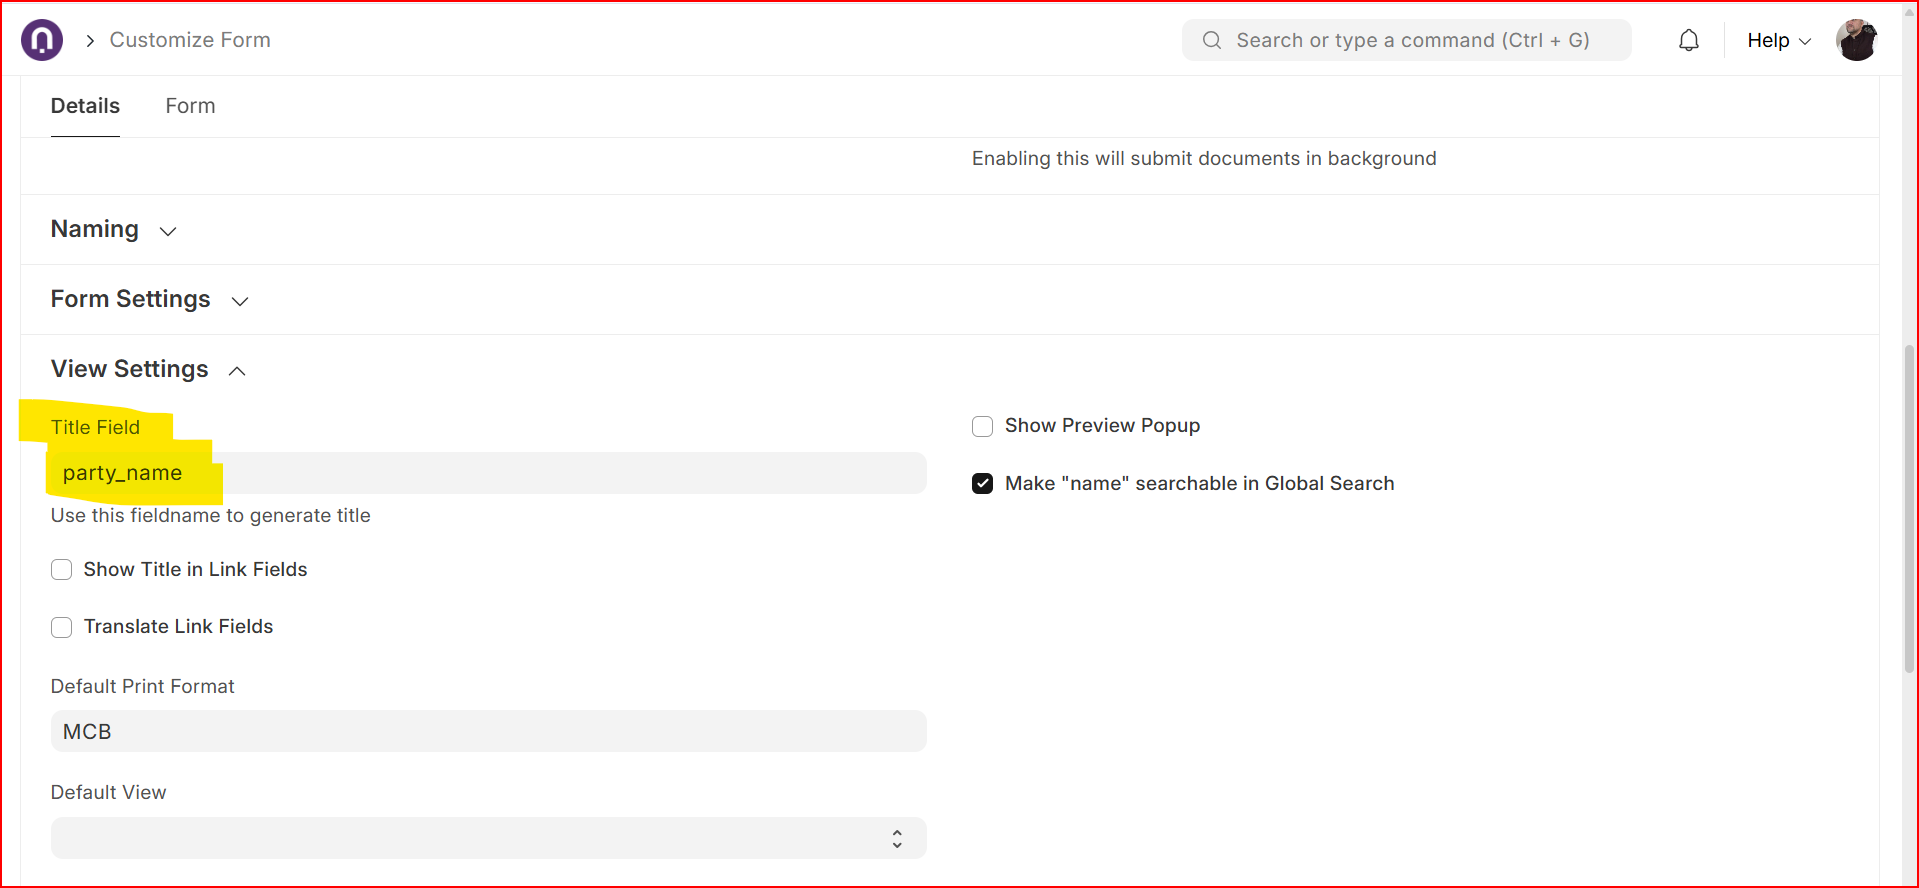Enable Show Preview Popup checkbox
This screenshot has height=888, width=1919.
coord(983,427)
